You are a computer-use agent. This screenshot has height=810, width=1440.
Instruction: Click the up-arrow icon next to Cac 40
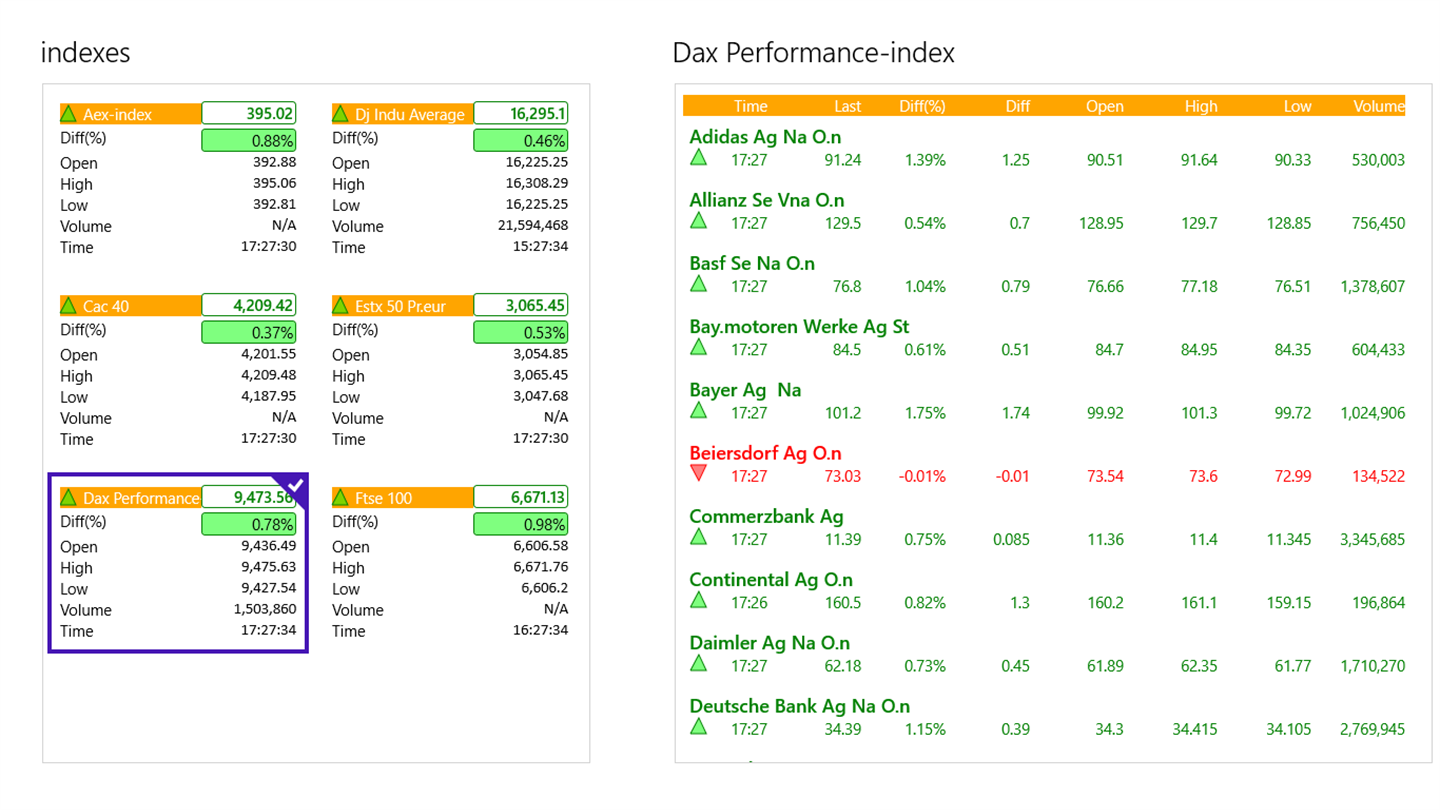tap(69, 306)
